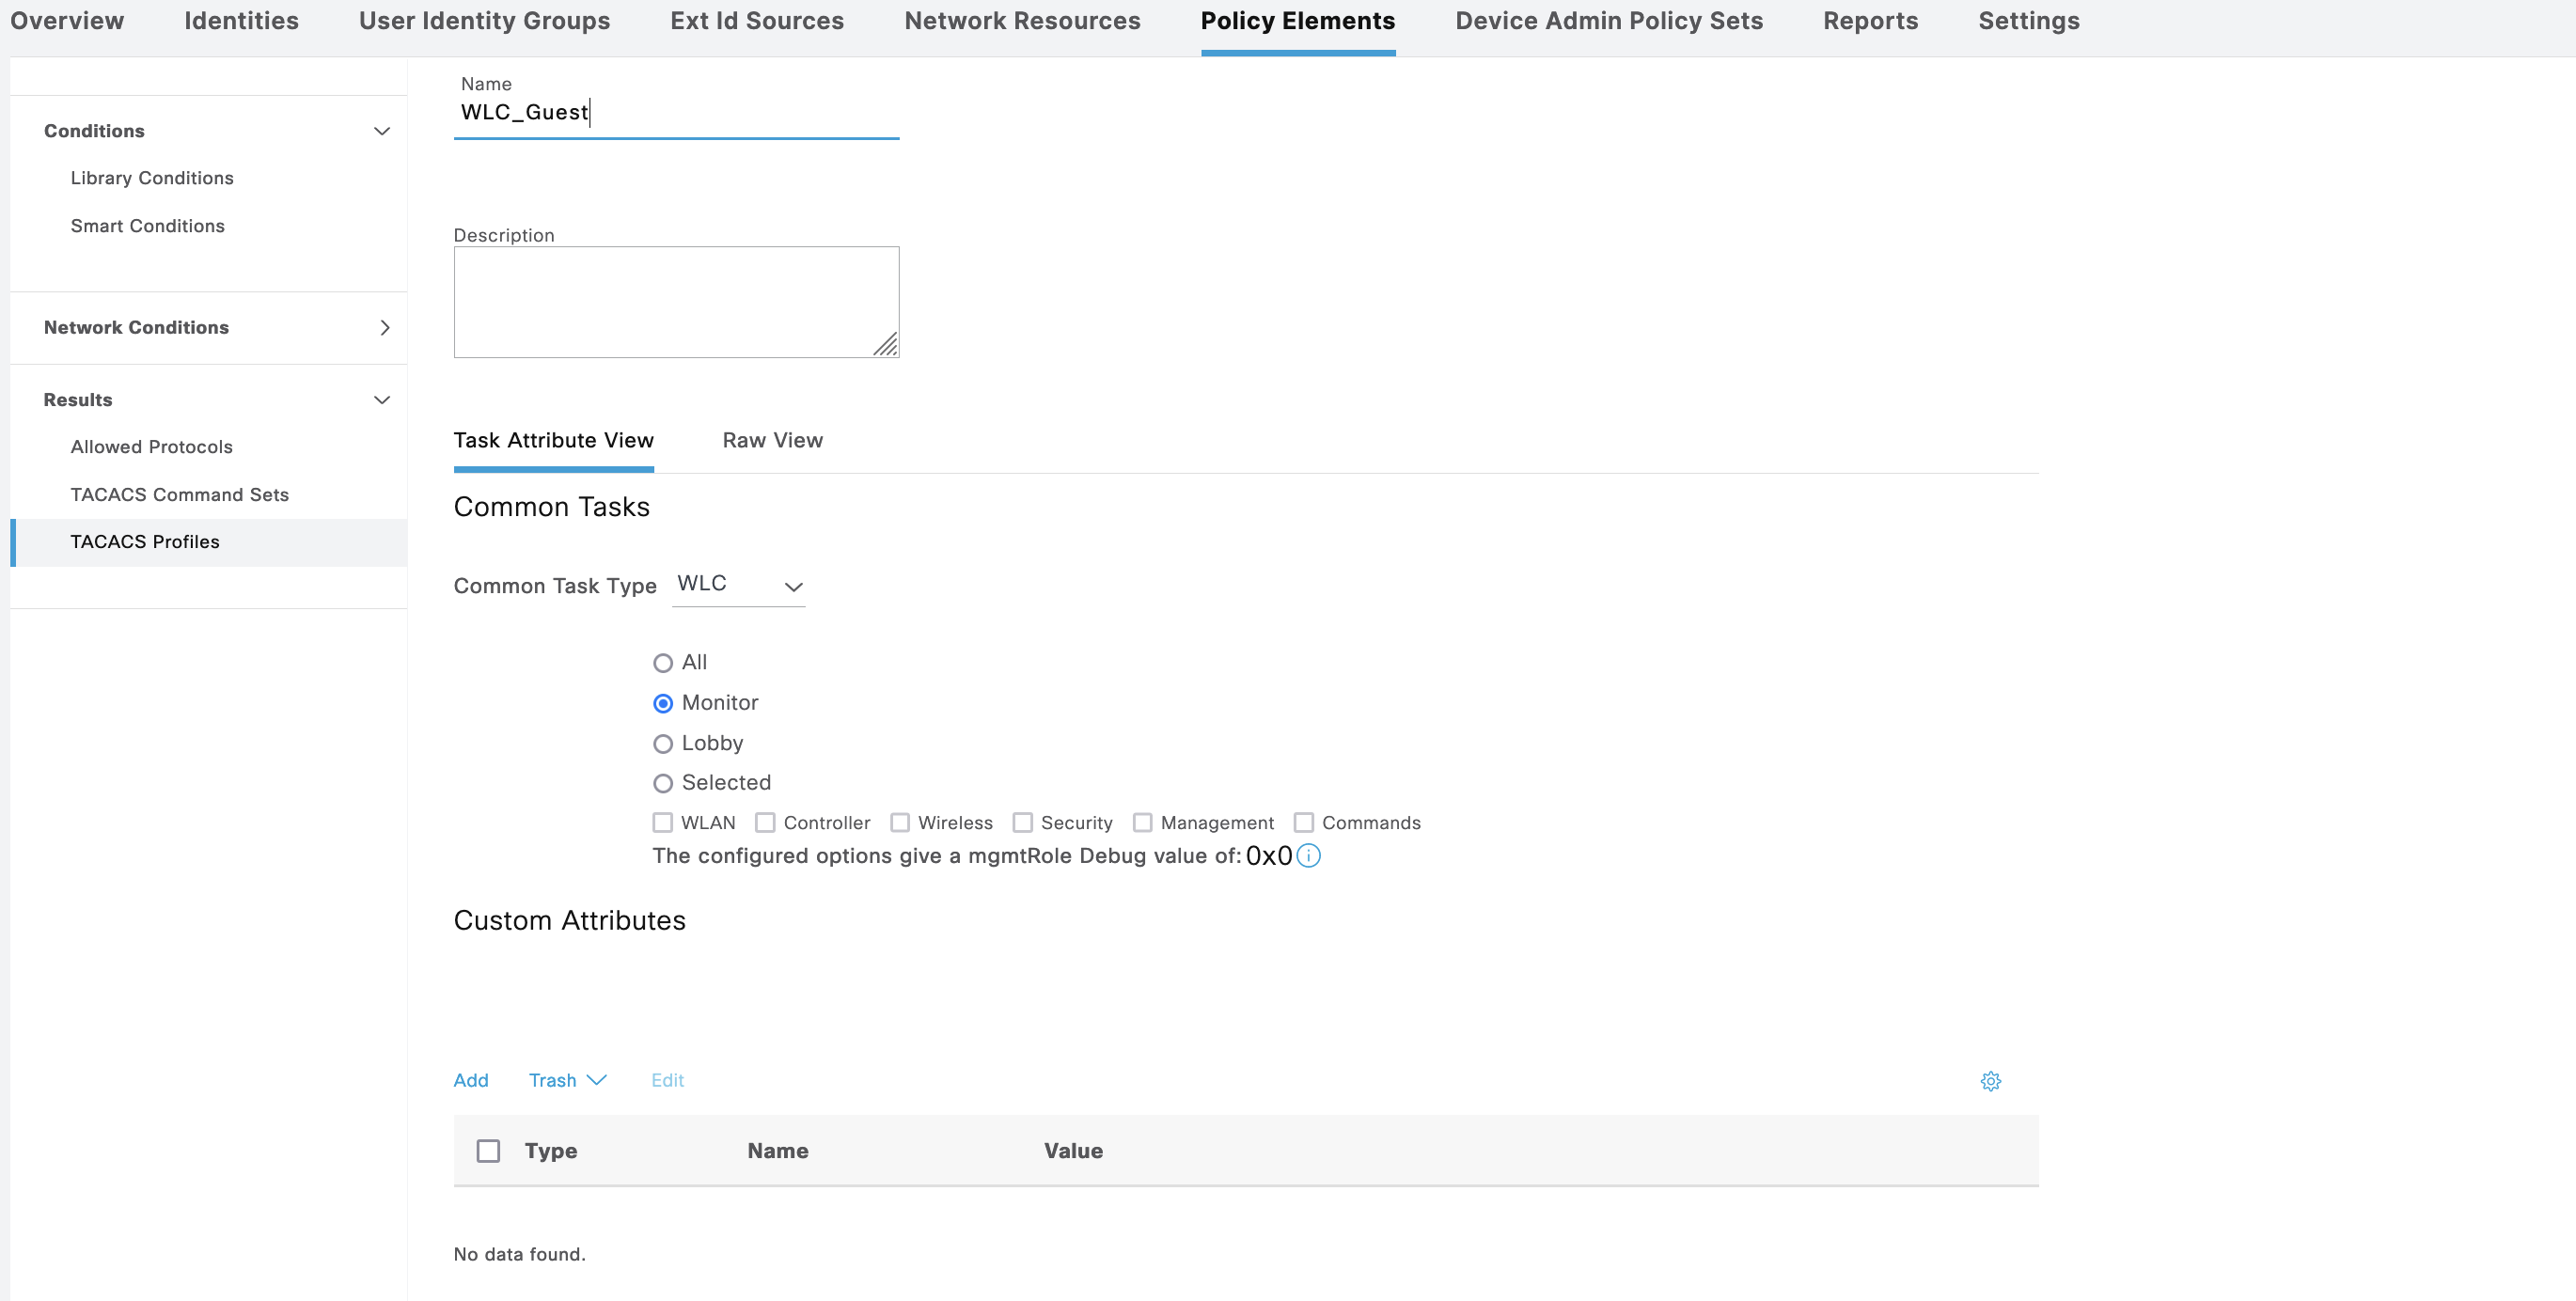The image size is (2576, 1301).
Task: Click into the Description text area
Action: pyautogui.click(x=676, y=302)
